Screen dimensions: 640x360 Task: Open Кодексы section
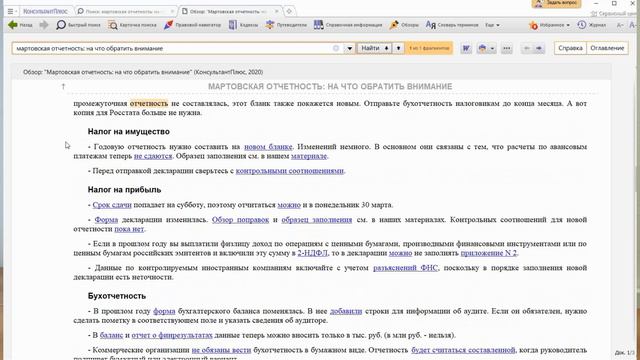click(243, 25)
